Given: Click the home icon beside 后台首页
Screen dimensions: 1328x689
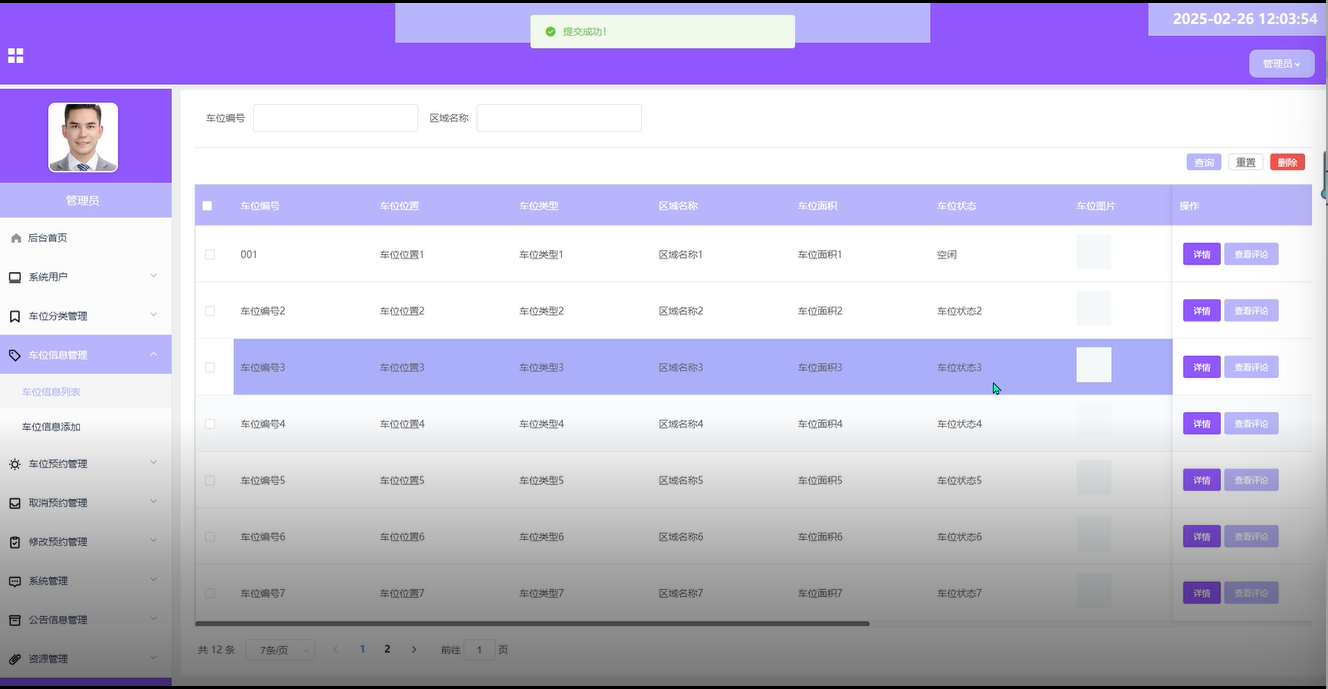Looking at the screenshot, I should [x=15, y=238].
